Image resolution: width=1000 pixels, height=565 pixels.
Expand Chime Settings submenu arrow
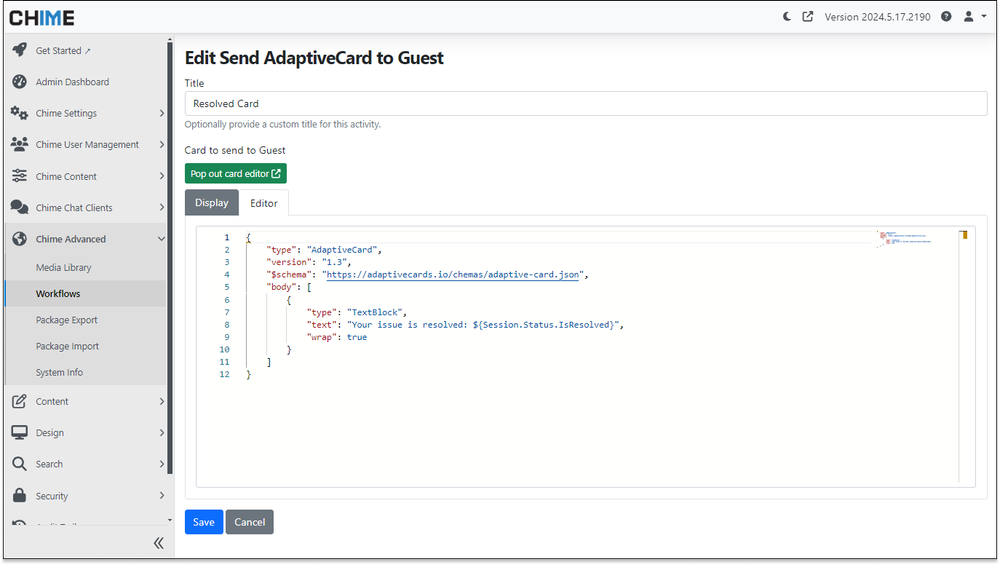(161, 113)
